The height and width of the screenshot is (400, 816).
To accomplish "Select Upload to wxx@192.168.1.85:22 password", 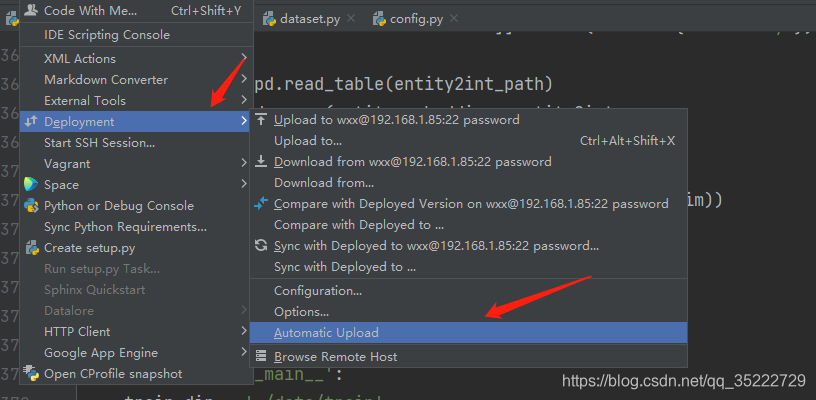I will coord(468,120).
